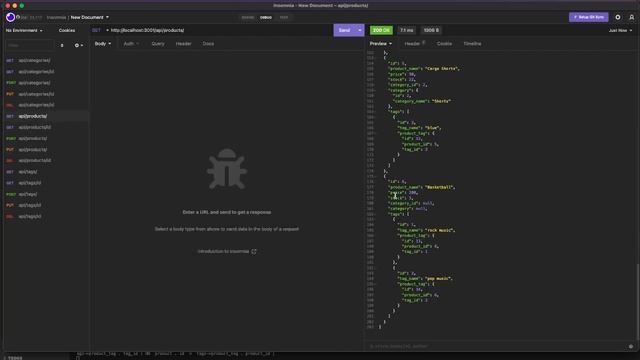This screenshot has height=360, width=640.
Task: Click the 200 OK status tag
Action: [381, 30]
